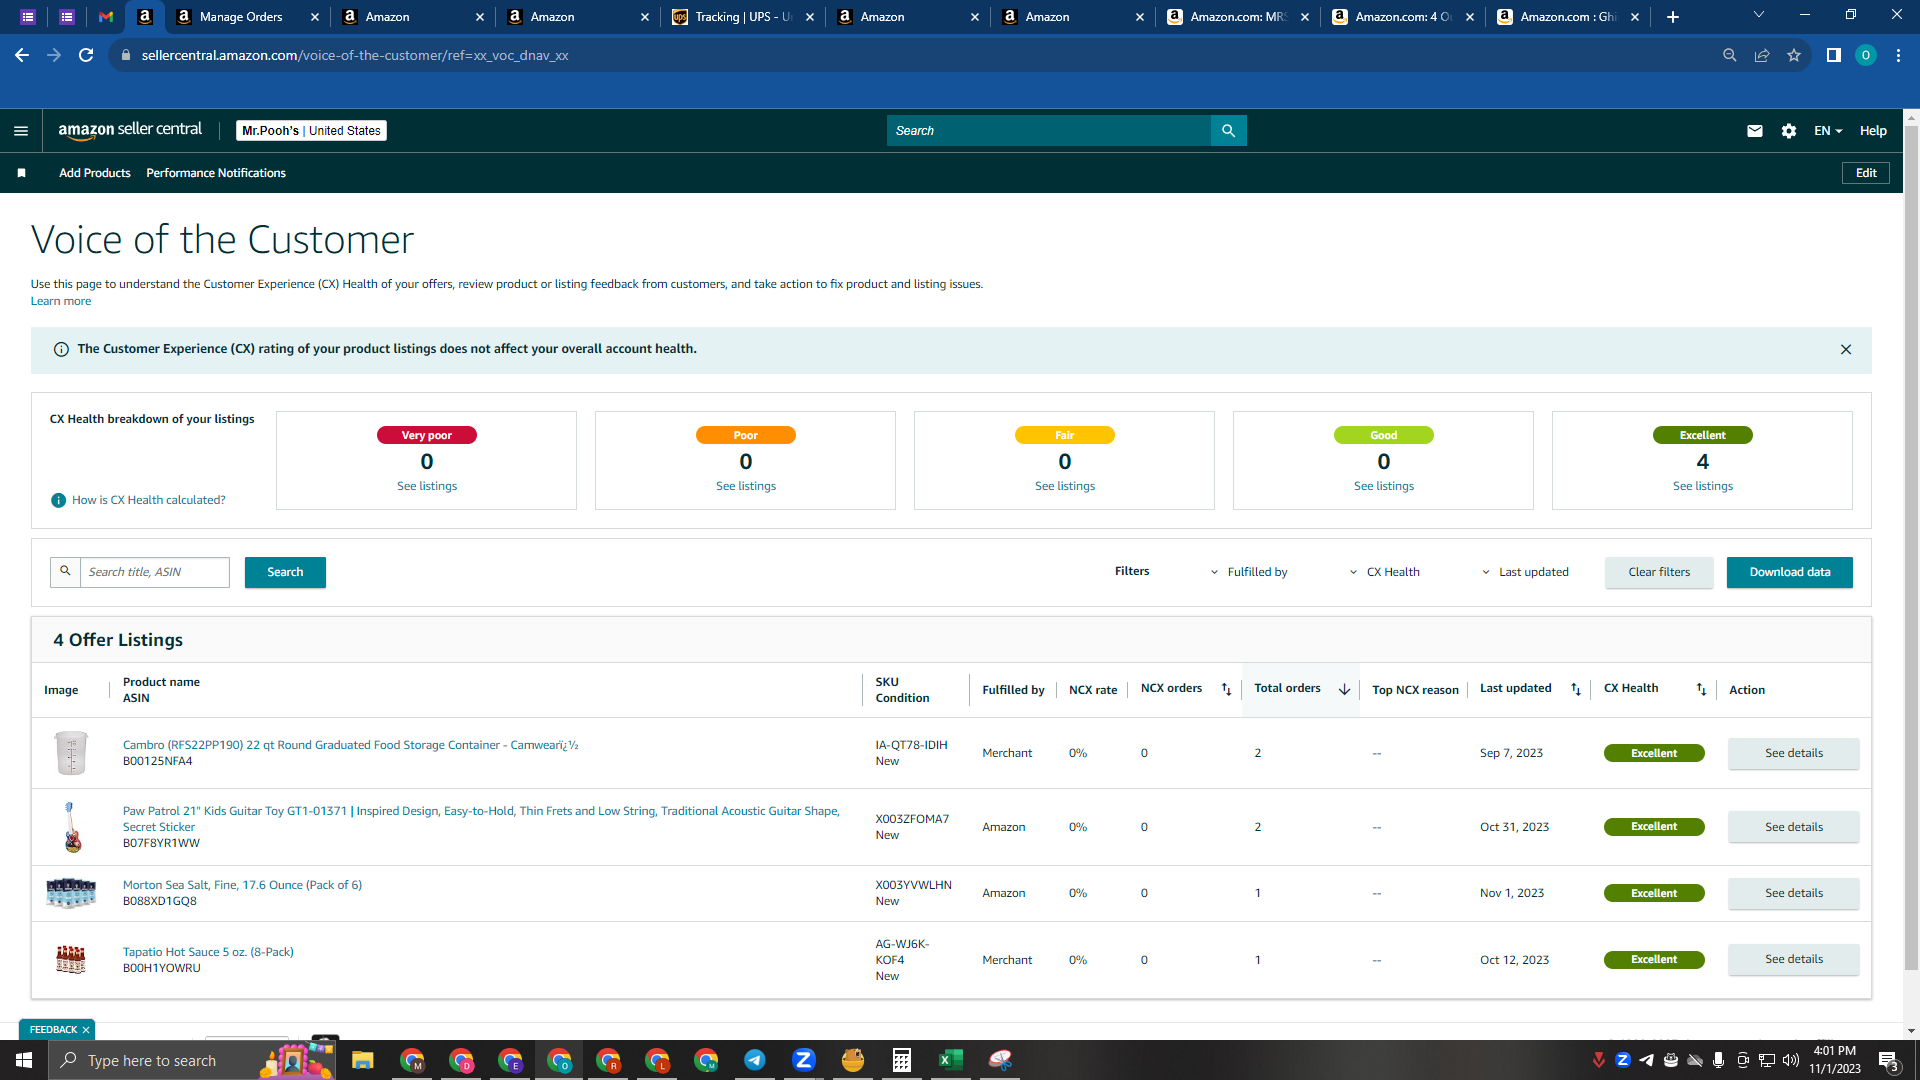Open browser zoom magnifier icon
1920x1080 pixels.
(1730, 55)
